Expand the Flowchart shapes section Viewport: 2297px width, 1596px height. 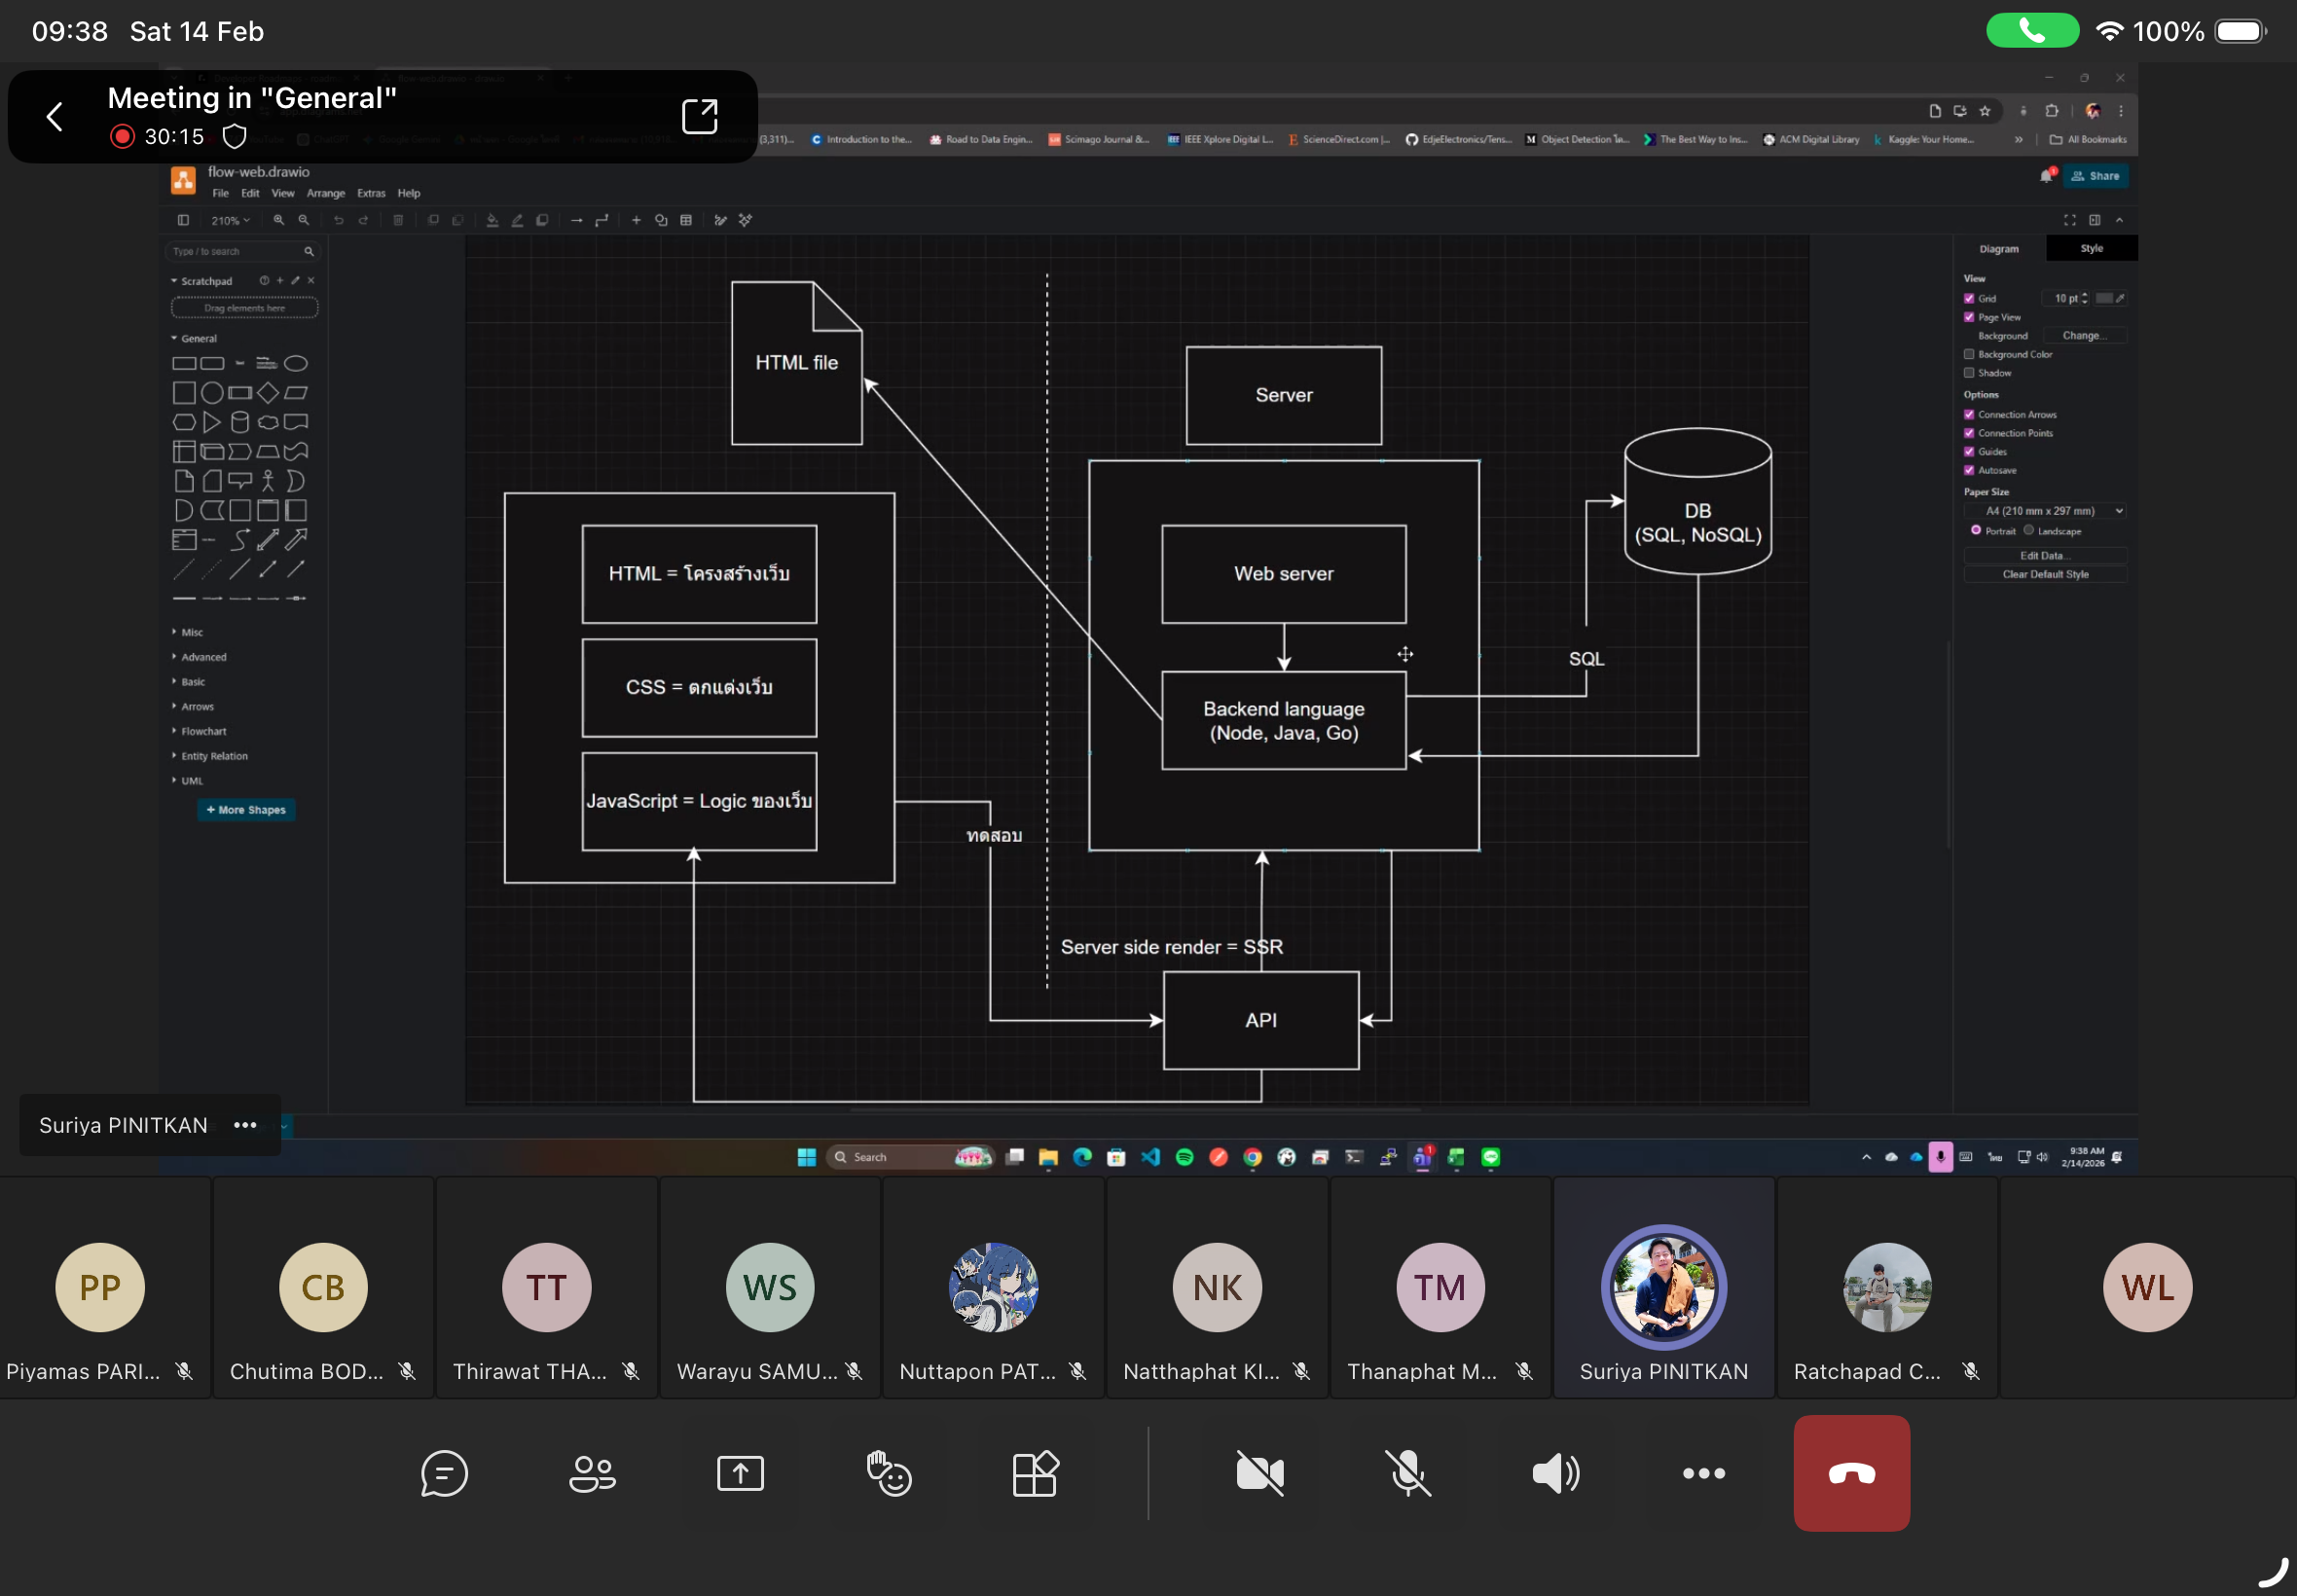(203, 731)
